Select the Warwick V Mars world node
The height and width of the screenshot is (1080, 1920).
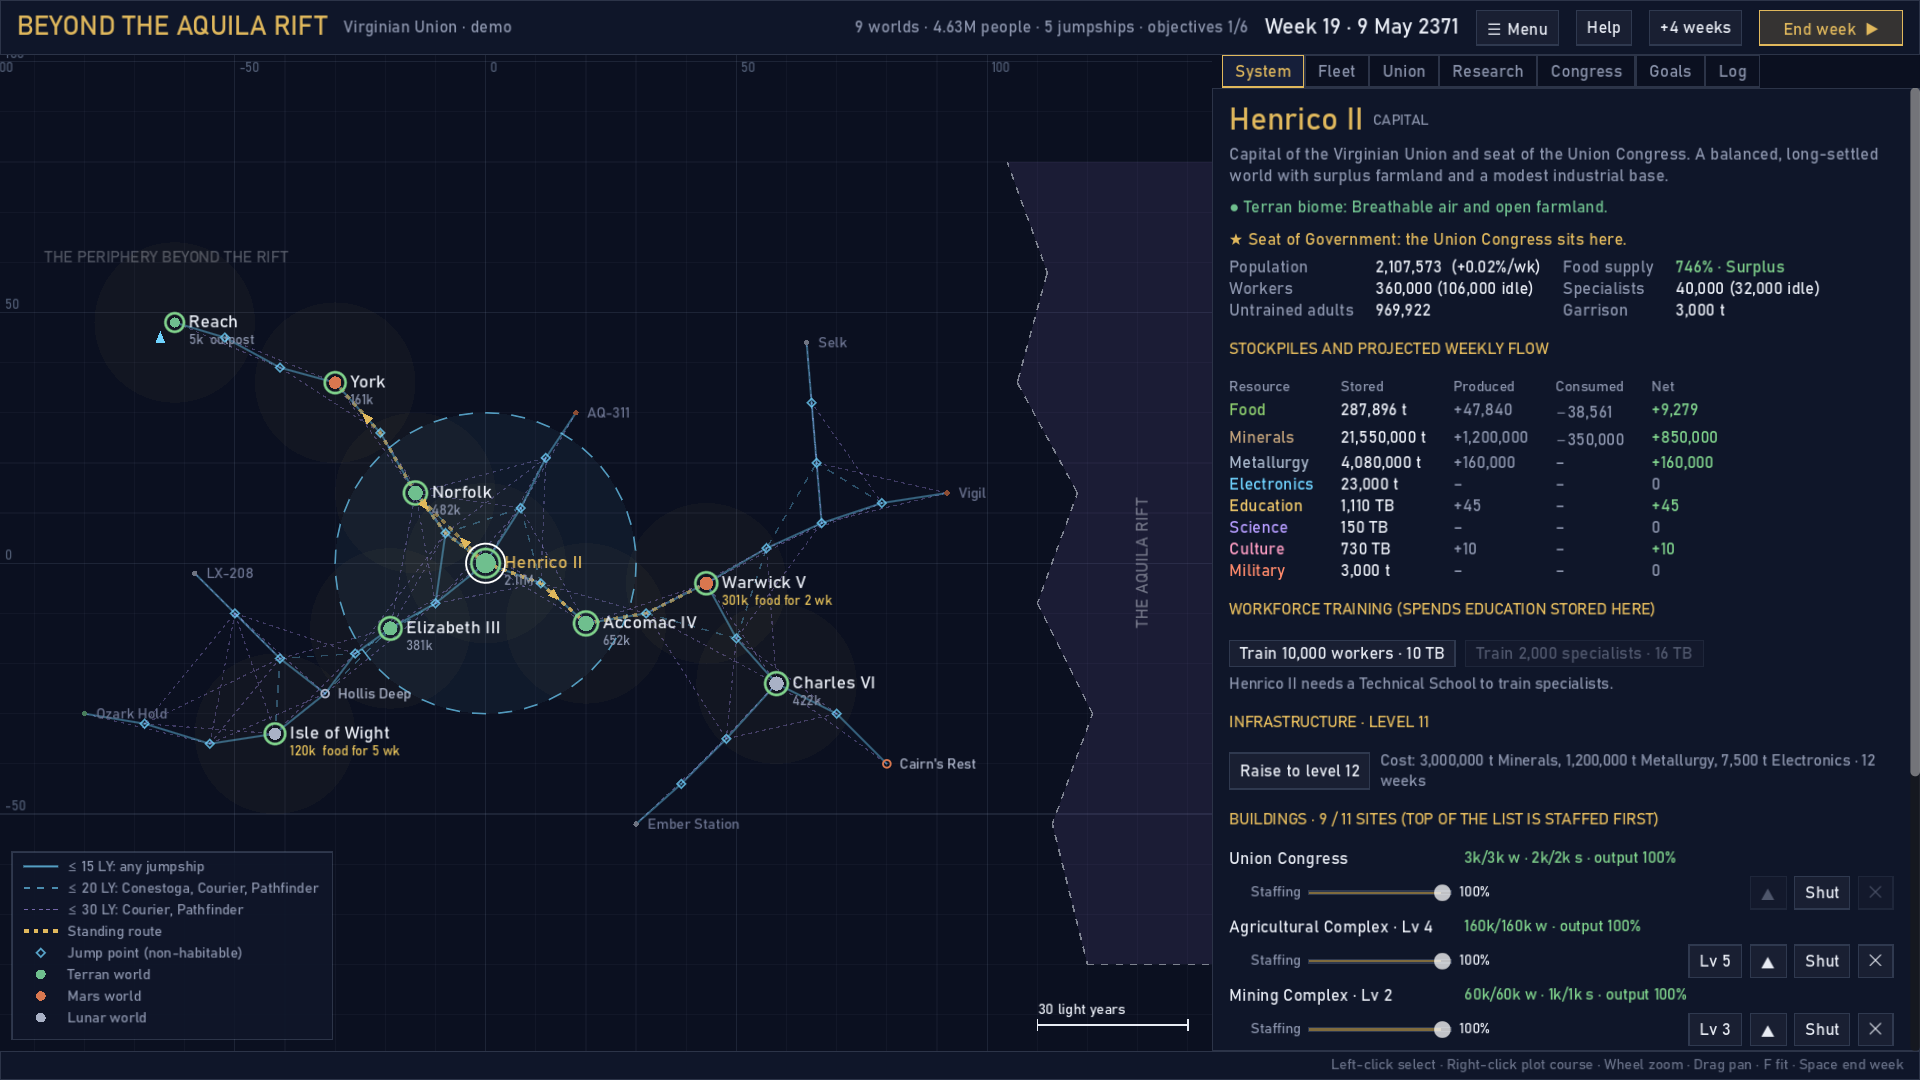(x=706, y=583)
